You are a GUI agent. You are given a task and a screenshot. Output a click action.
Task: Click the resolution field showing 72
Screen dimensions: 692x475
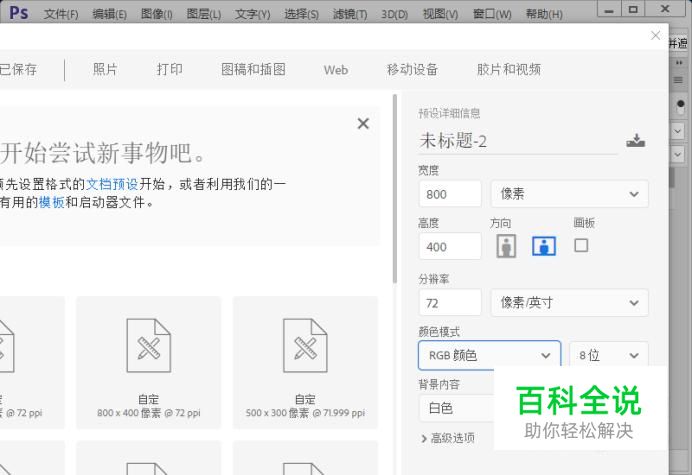tap(450, 303)
